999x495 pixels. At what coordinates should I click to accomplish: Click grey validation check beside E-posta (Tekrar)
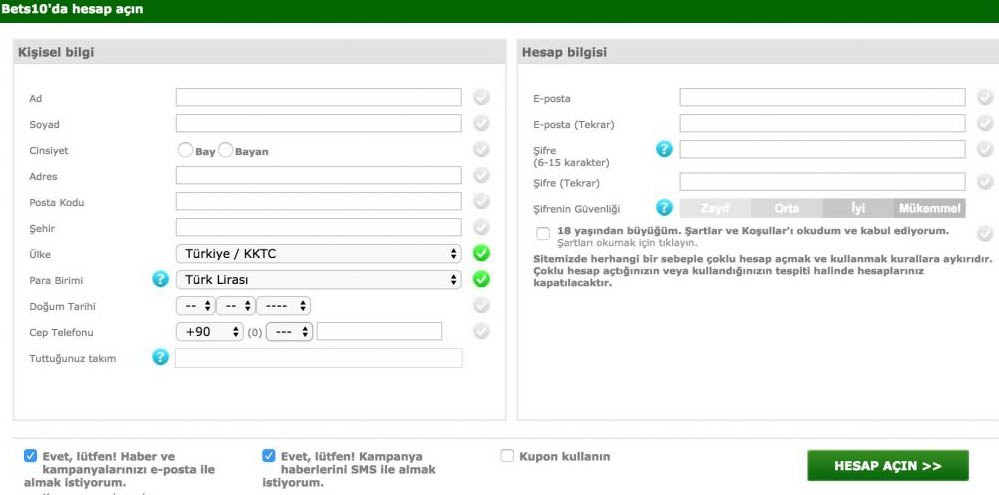[x=985, y=123]
